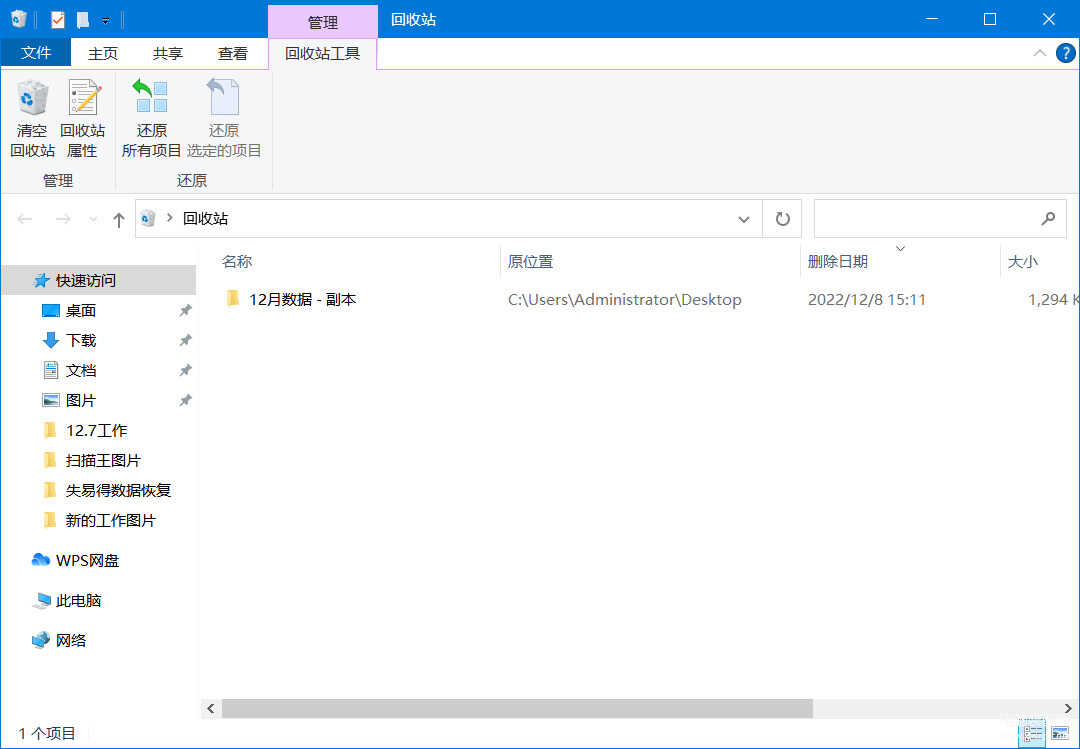The height and width of the screenshot is (749, 1080).
Task: Open the address bar history dropdown
Action: point(744,219)
